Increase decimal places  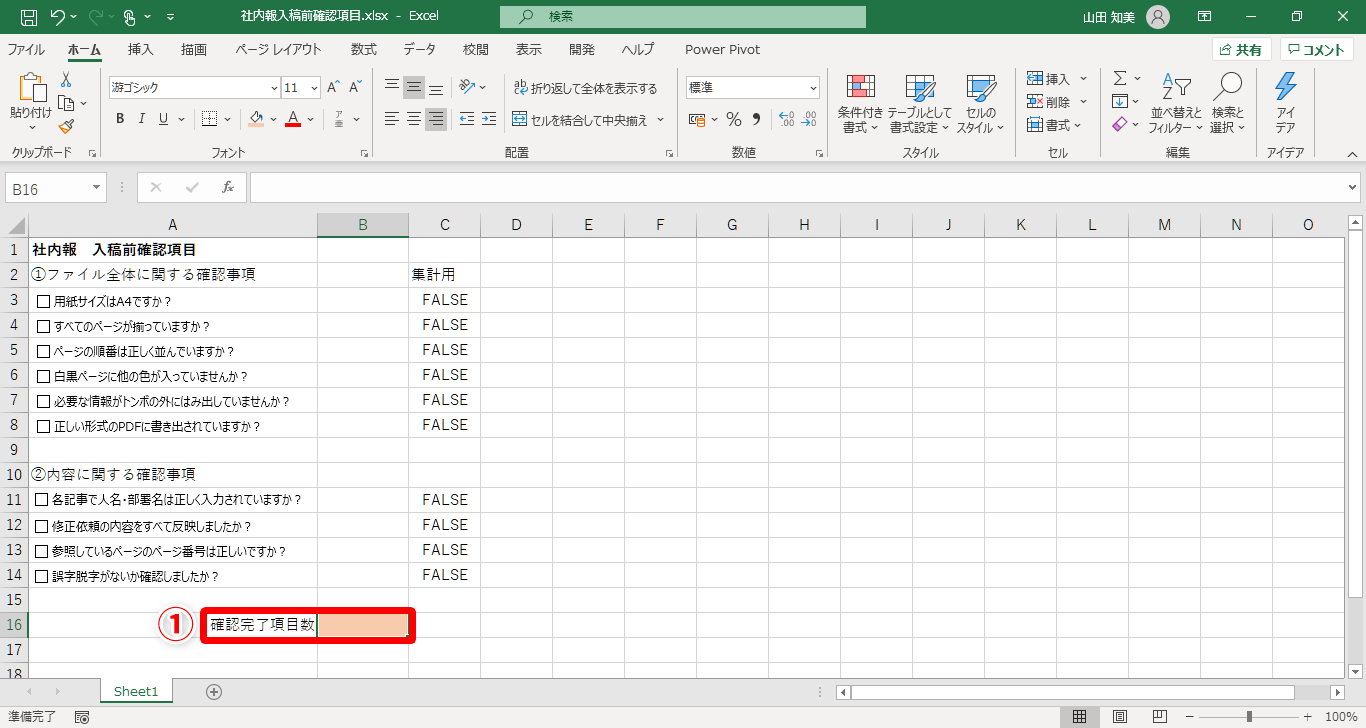[x=786, y=119]
